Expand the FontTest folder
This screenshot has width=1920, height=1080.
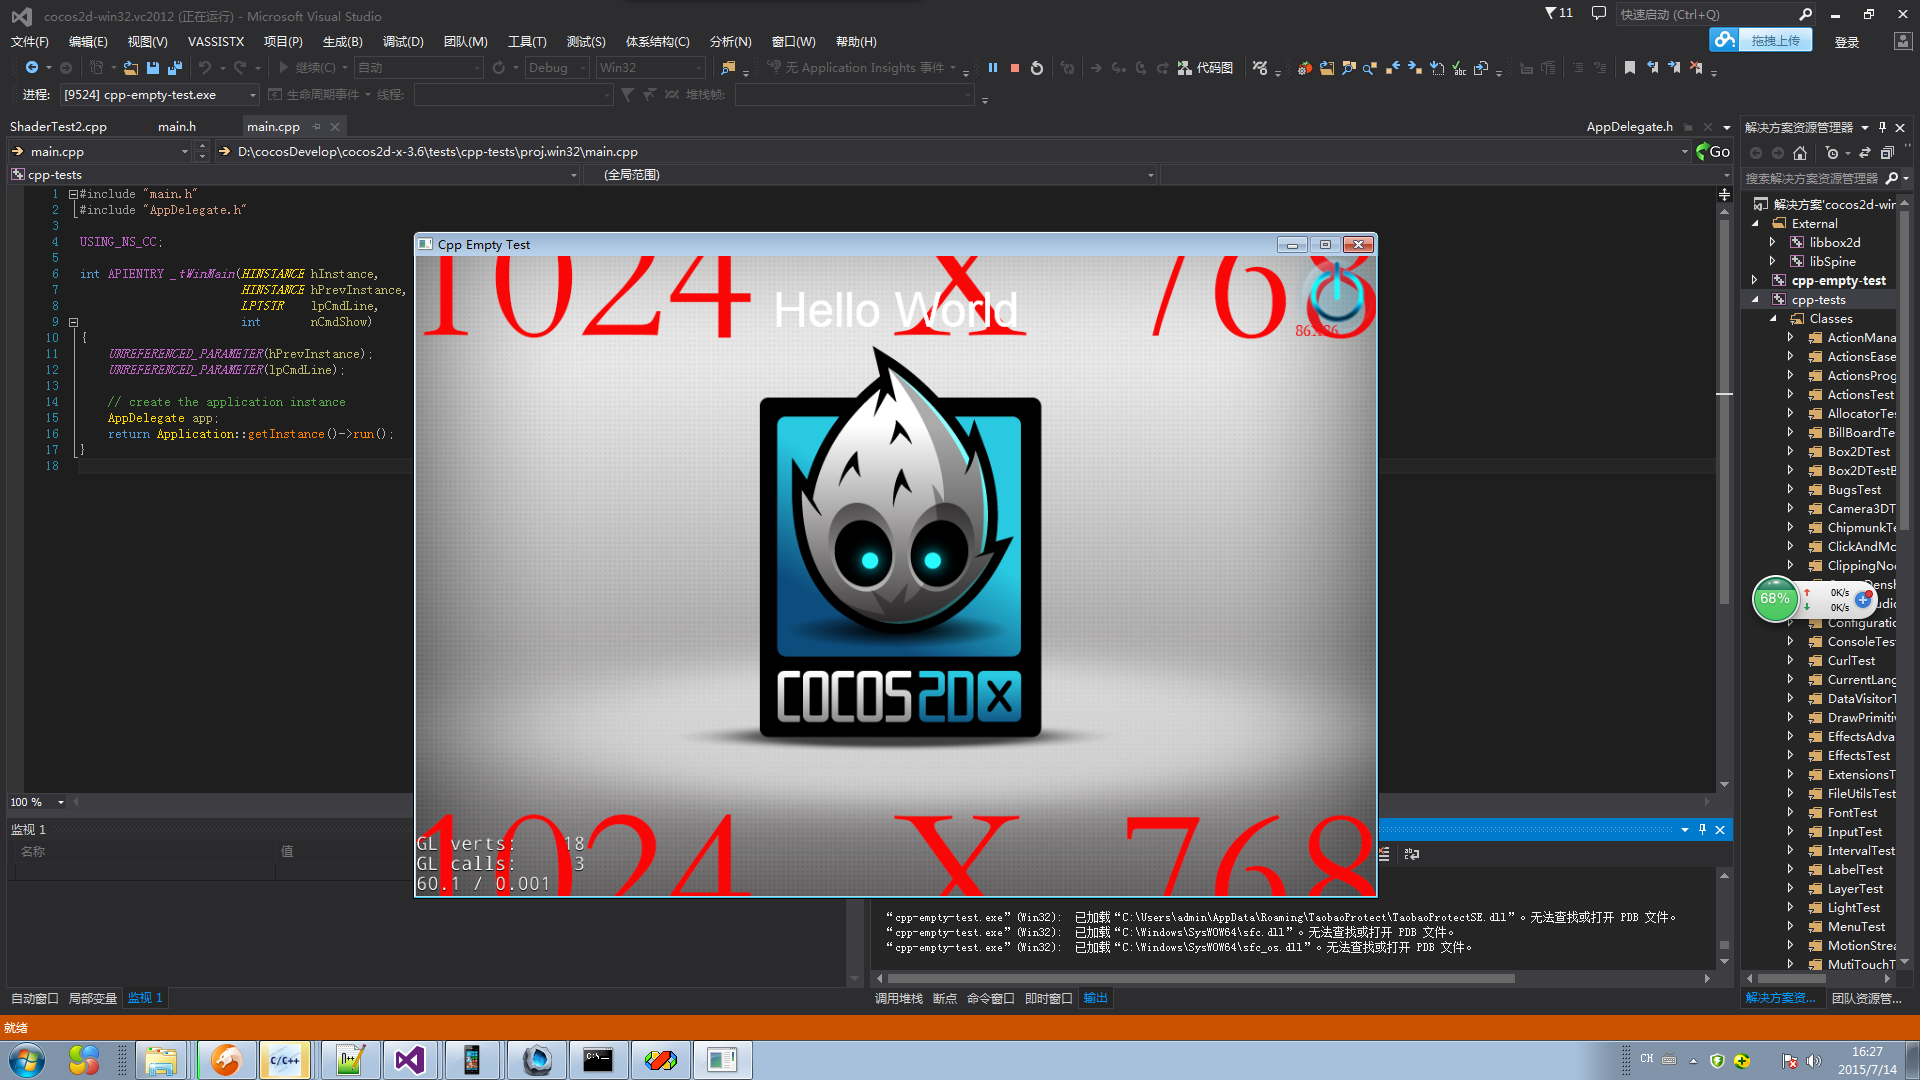click(1791, 813)
